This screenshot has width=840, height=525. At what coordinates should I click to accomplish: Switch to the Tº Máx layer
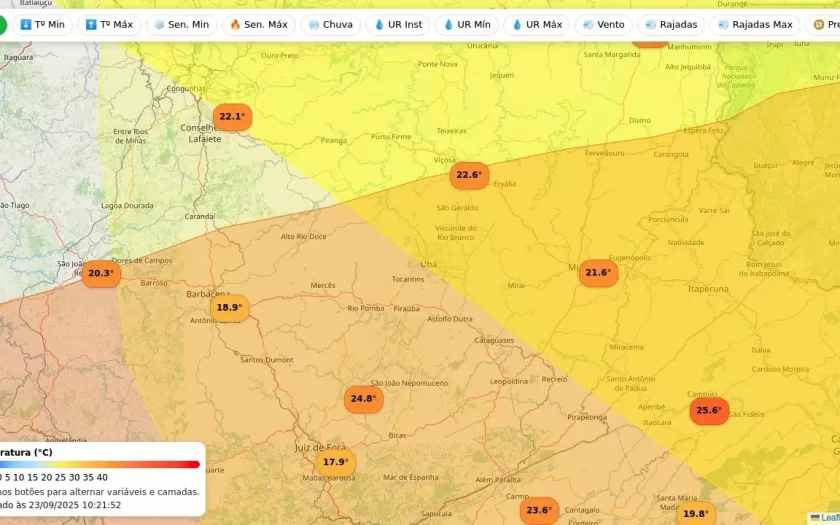click(109, 24)
